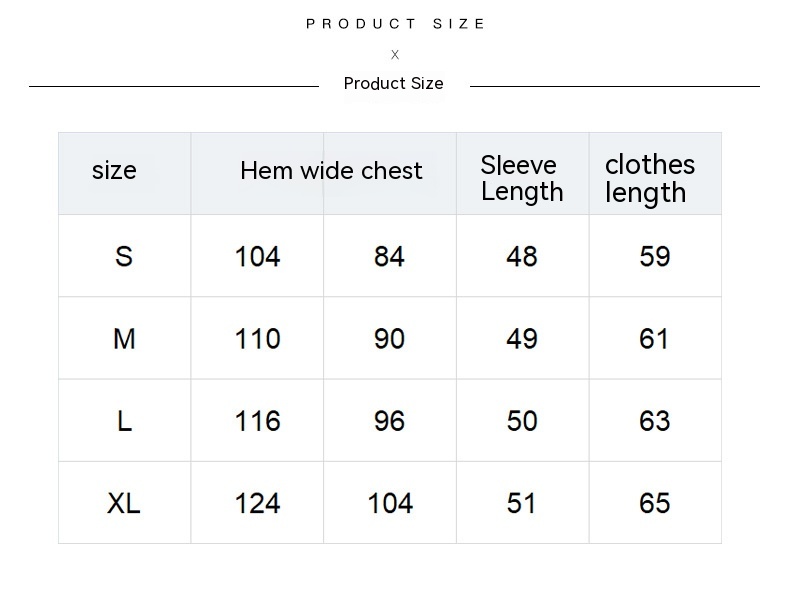This screenshot has width=790, height=590.
Task: Select sleeve length 48 in the S row
Action: click(x=522, y=257)
